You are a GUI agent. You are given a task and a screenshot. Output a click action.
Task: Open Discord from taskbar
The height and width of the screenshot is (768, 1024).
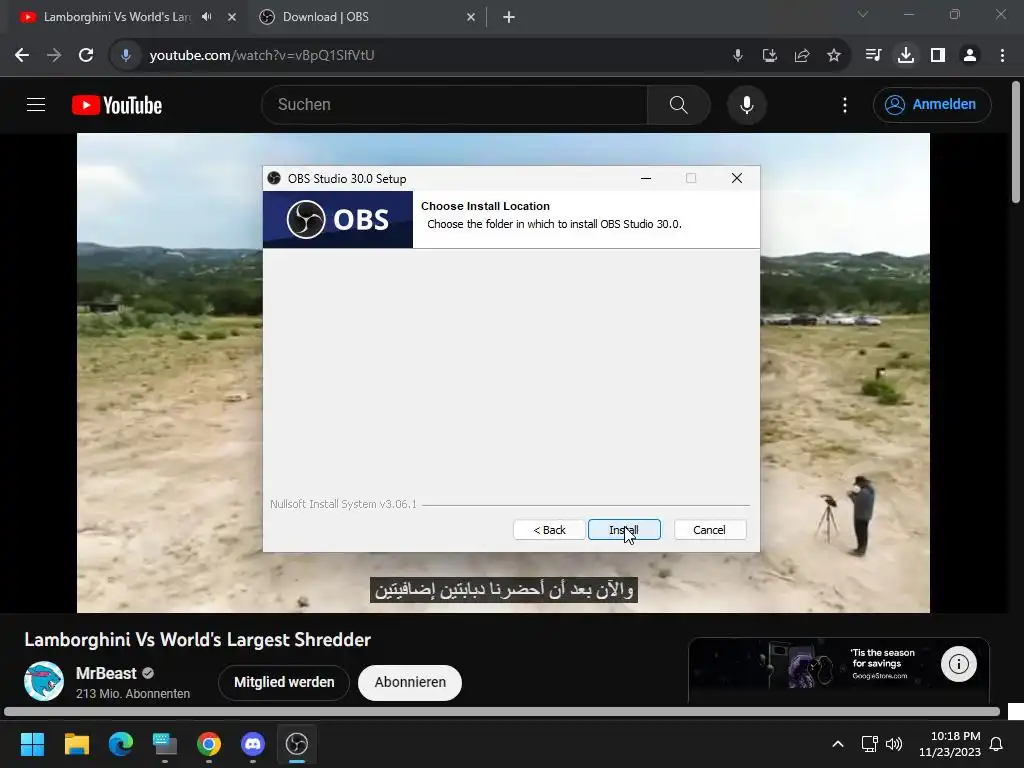253,744
